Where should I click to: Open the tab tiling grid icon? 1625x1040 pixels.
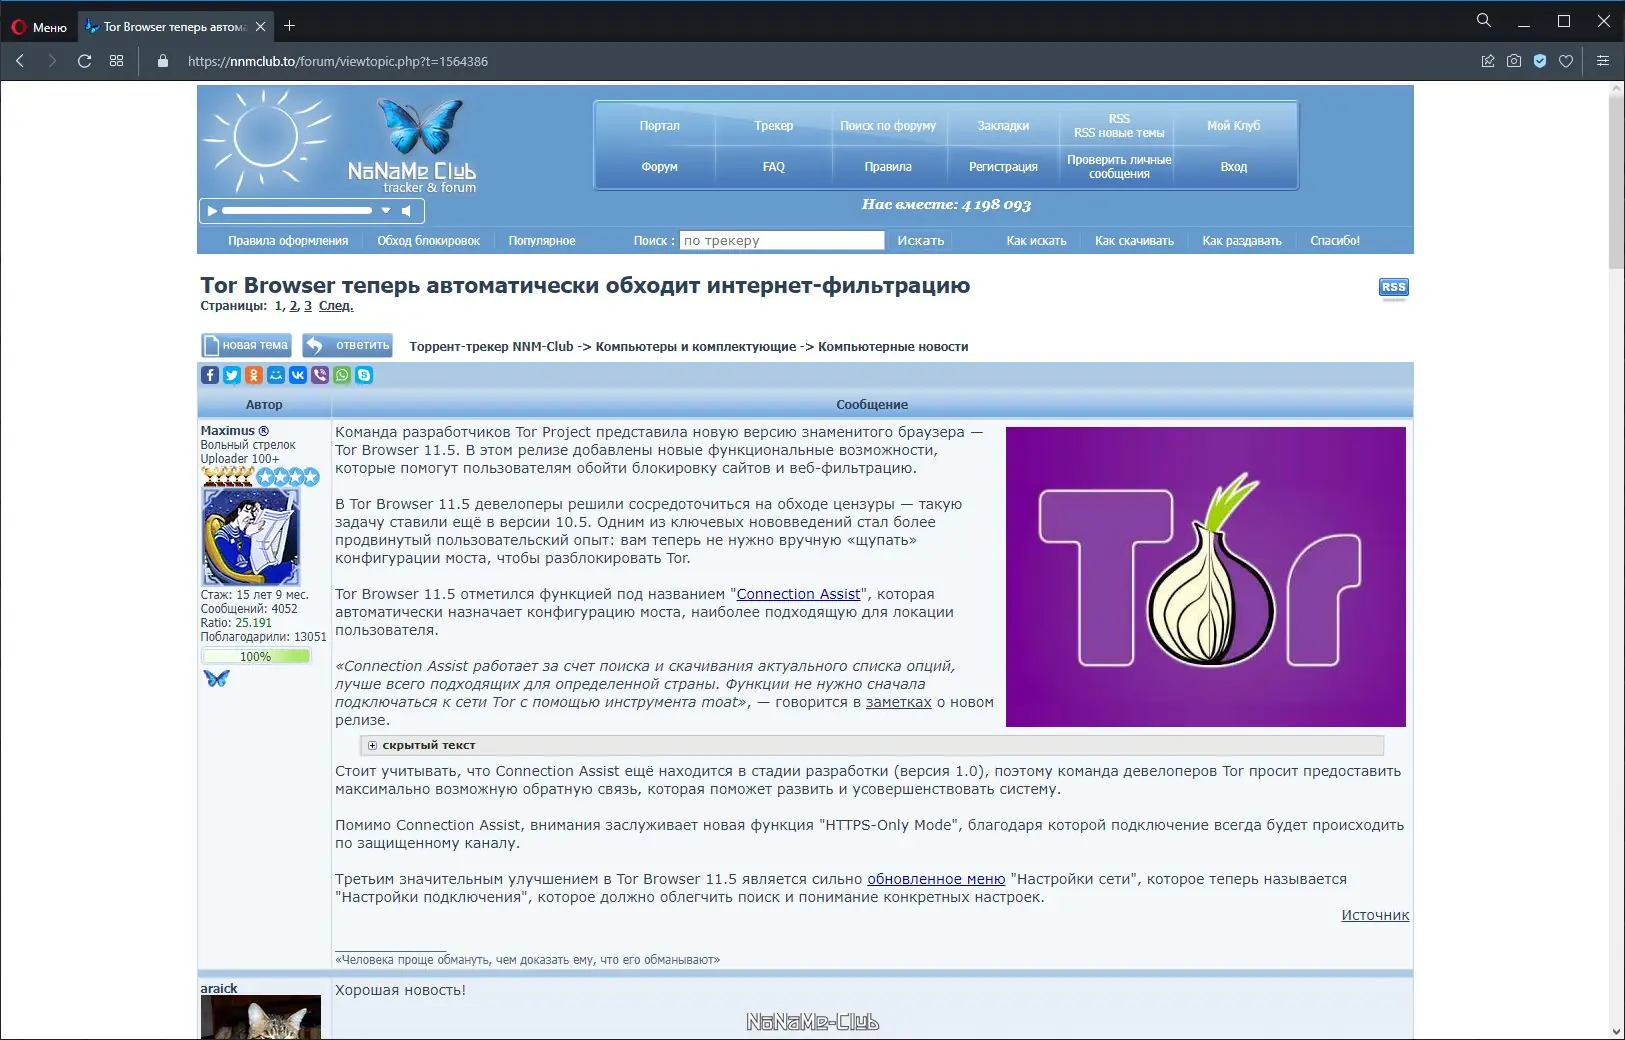click(x=117, y=60)
